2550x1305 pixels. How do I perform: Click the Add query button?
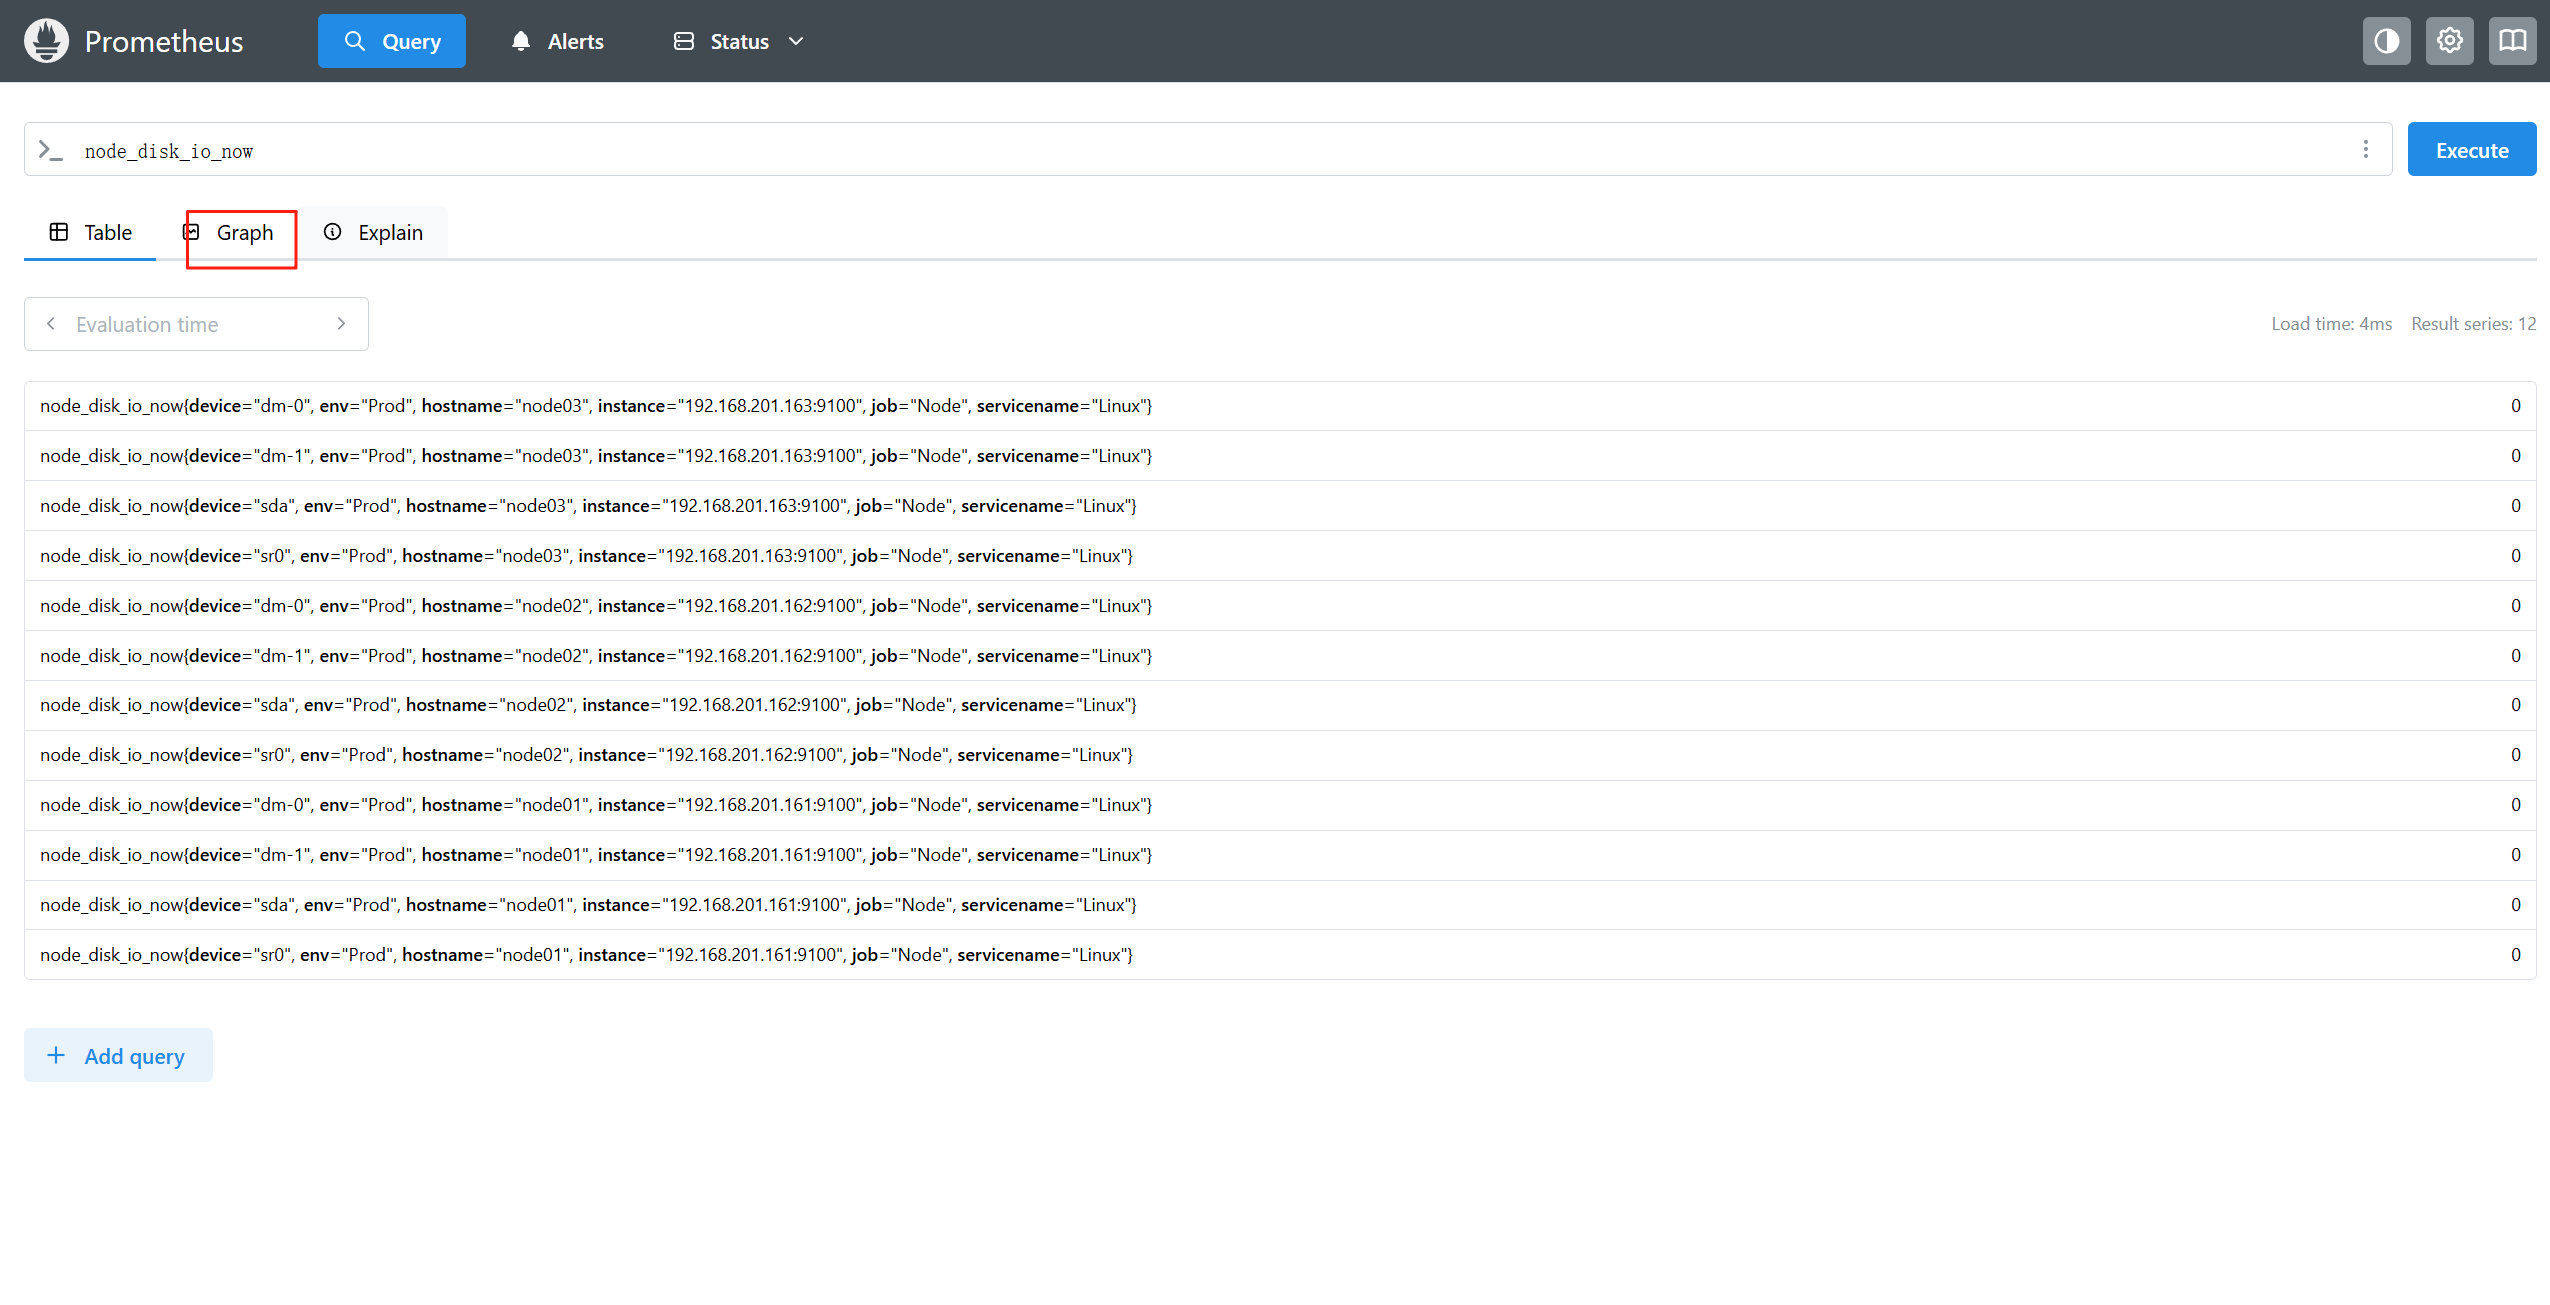click(118, 1056)
